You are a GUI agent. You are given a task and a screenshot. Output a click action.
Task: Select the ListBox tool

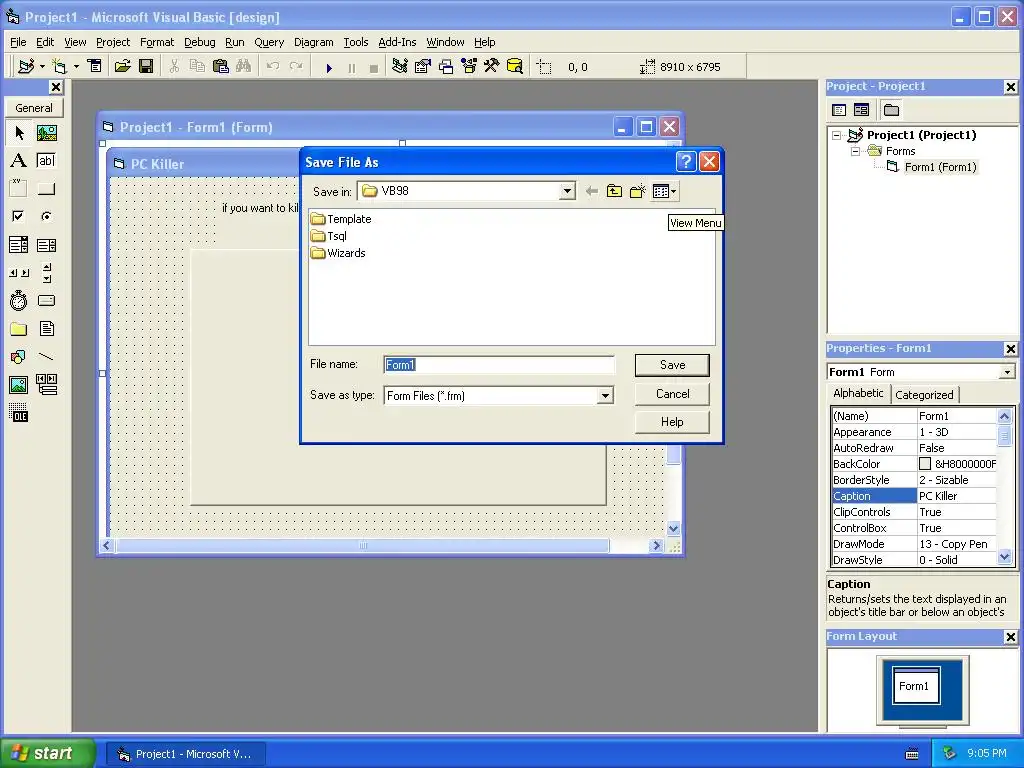tap(46, 245)
